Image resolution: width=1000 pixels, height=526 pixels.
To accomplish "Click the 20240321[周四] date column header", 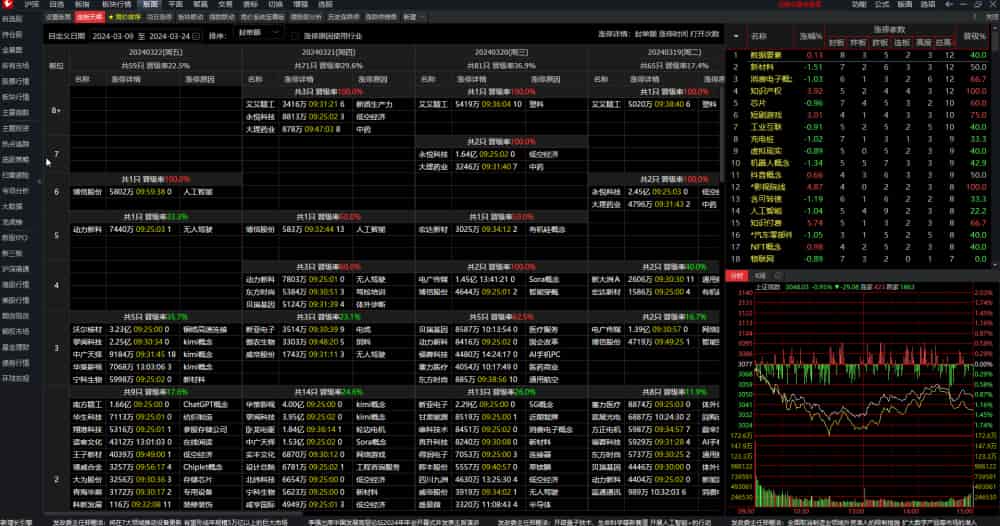I will [x=328, y=52].
